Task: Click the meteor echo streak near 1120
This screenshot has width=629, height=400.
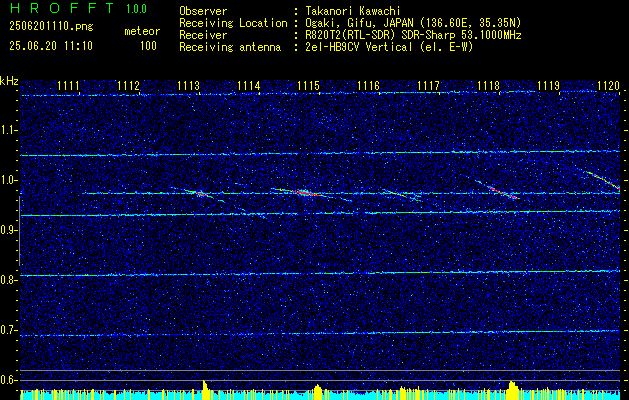Action: pos(603,181)
